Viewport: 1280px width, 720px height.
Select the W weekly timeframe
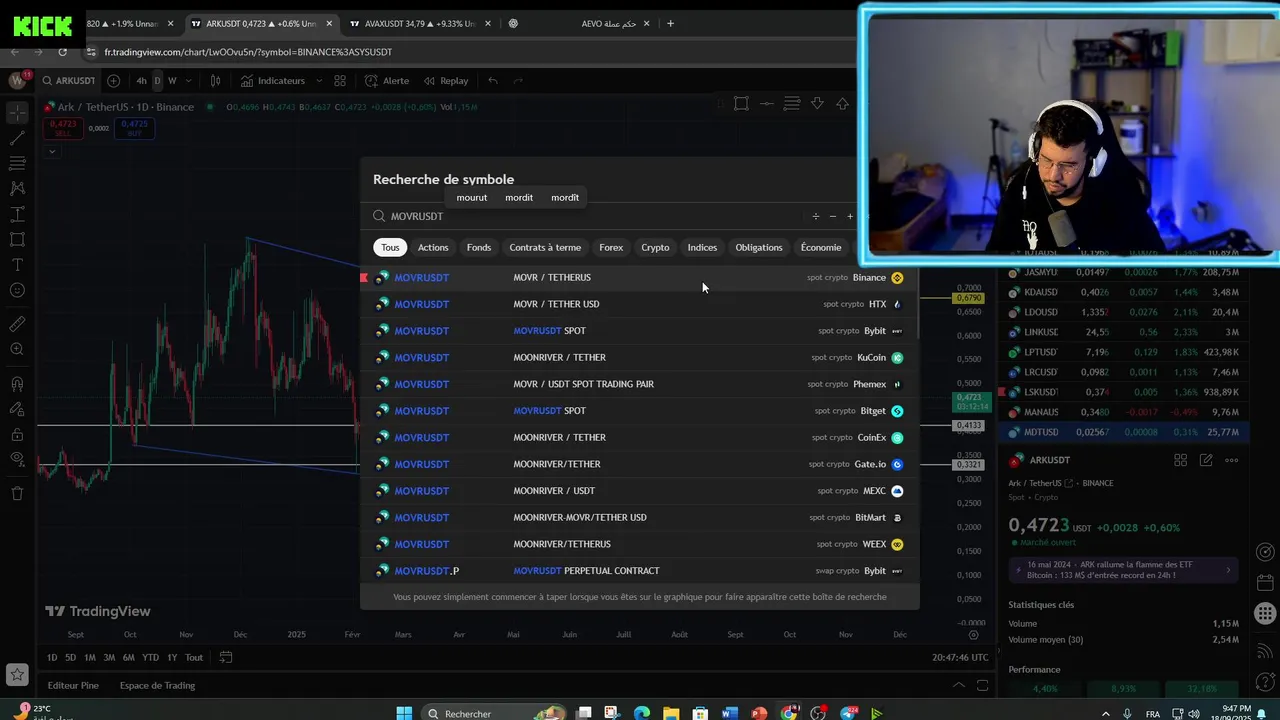coord(172,81)
